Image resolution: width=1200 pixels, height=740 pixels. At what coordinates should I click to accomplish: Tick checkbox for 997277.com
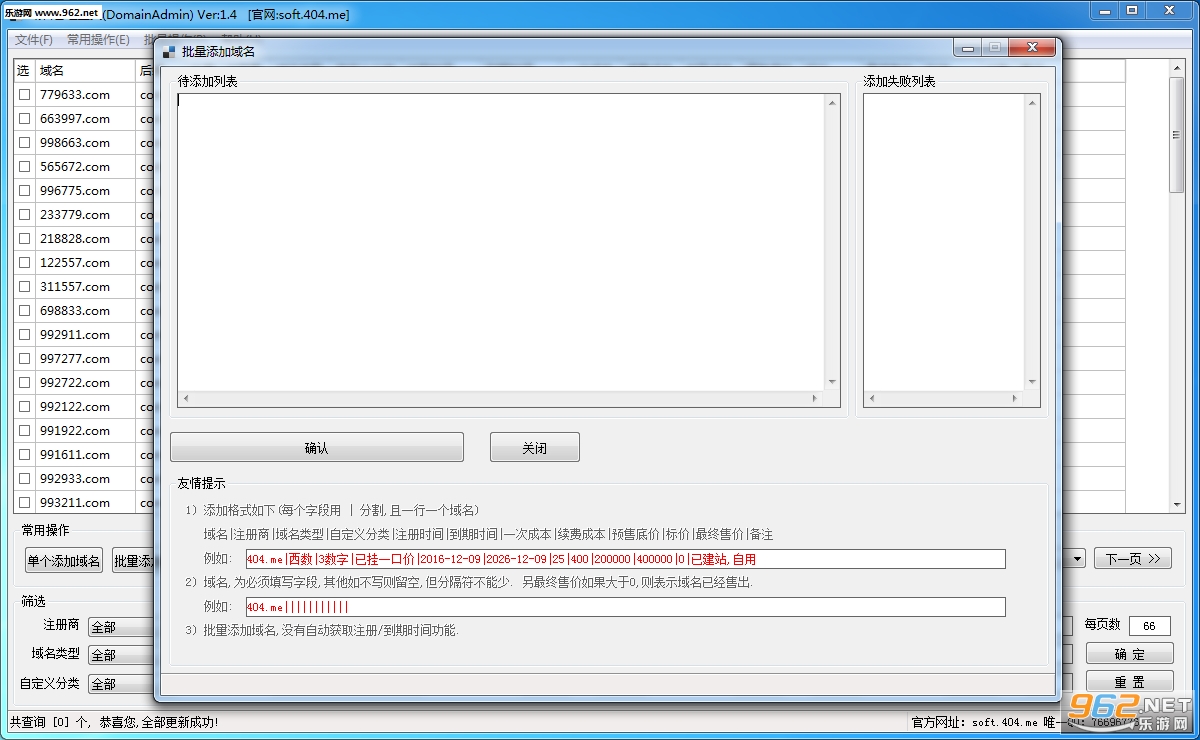pos(25,359)
